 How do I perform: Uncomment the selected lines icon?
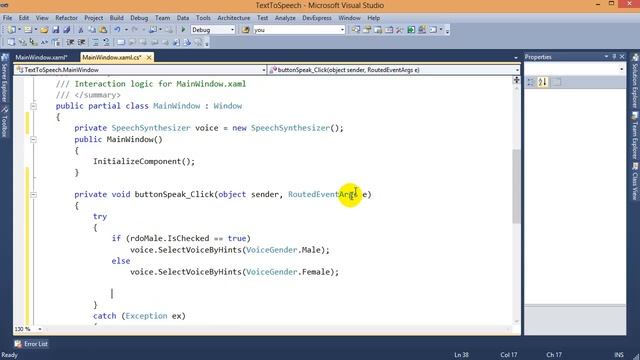pos(106,42)
